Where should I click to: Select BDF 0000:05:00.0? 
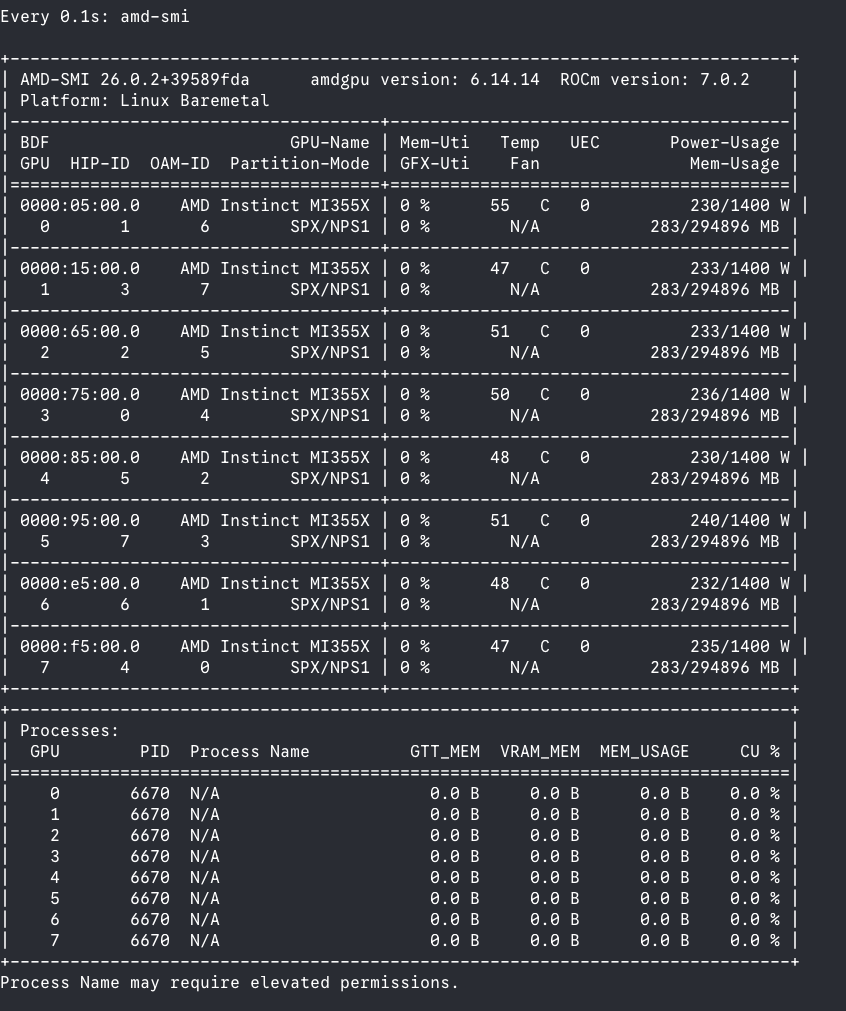click(x=79, y=206)
